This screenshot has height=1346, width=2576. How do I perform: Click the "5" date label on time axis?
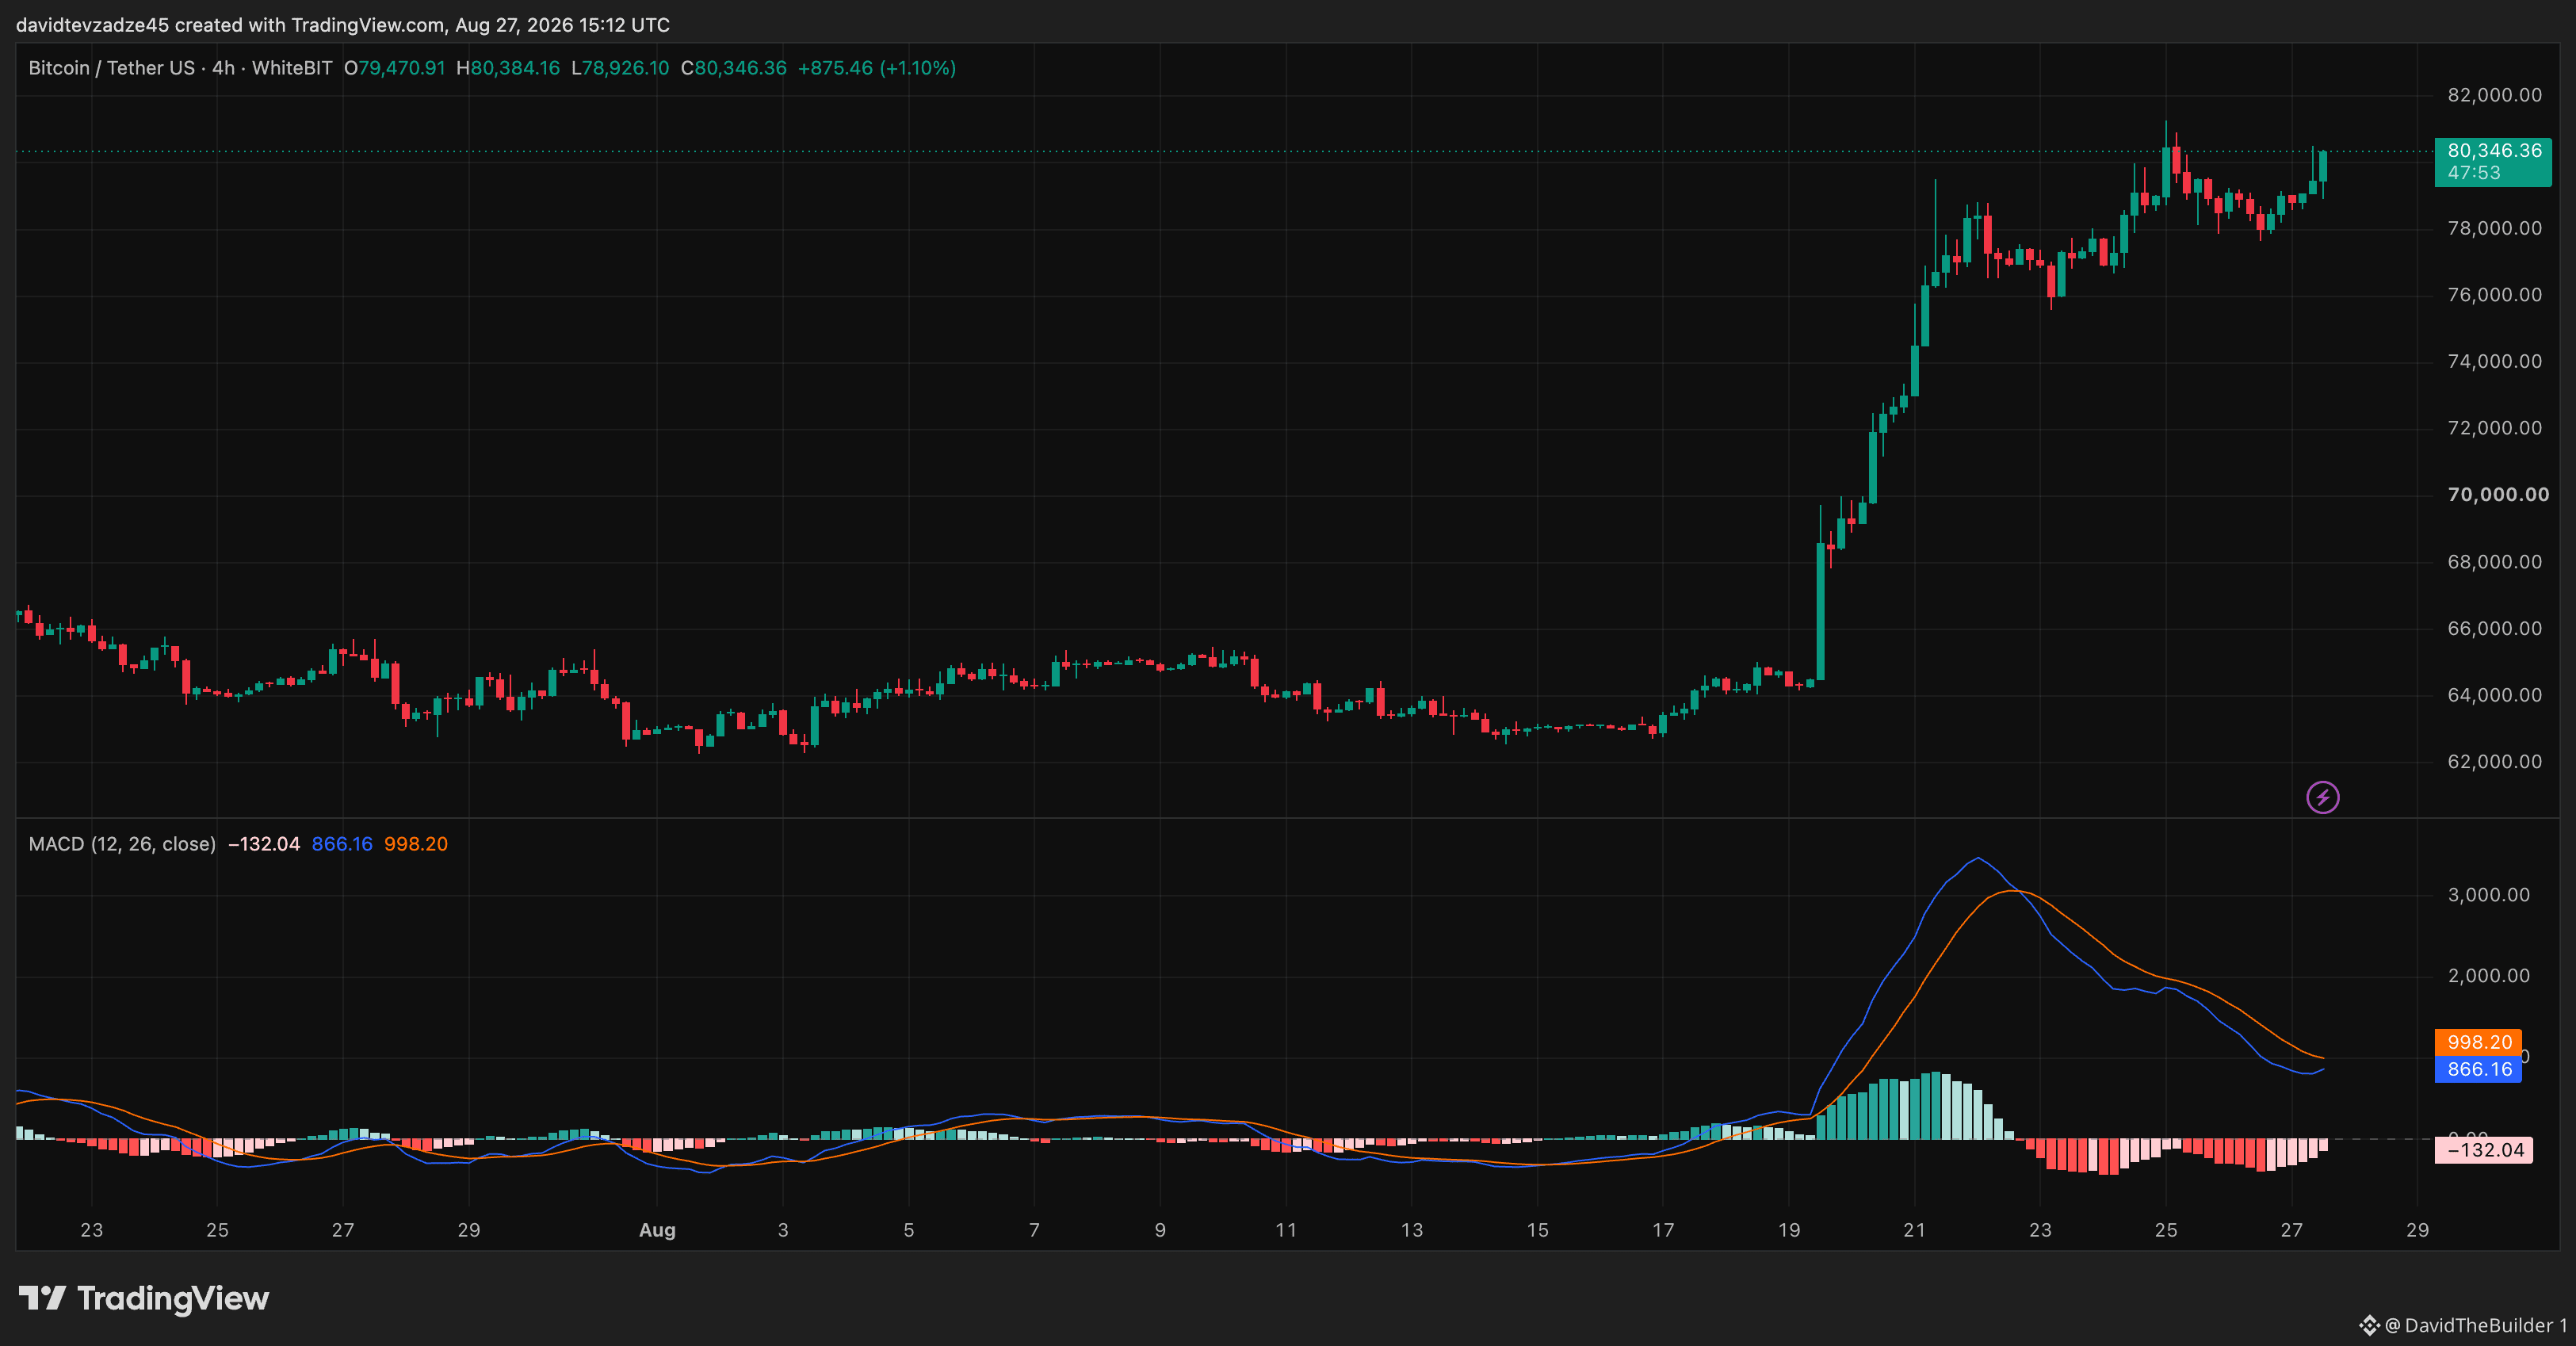click(909, 1230)
